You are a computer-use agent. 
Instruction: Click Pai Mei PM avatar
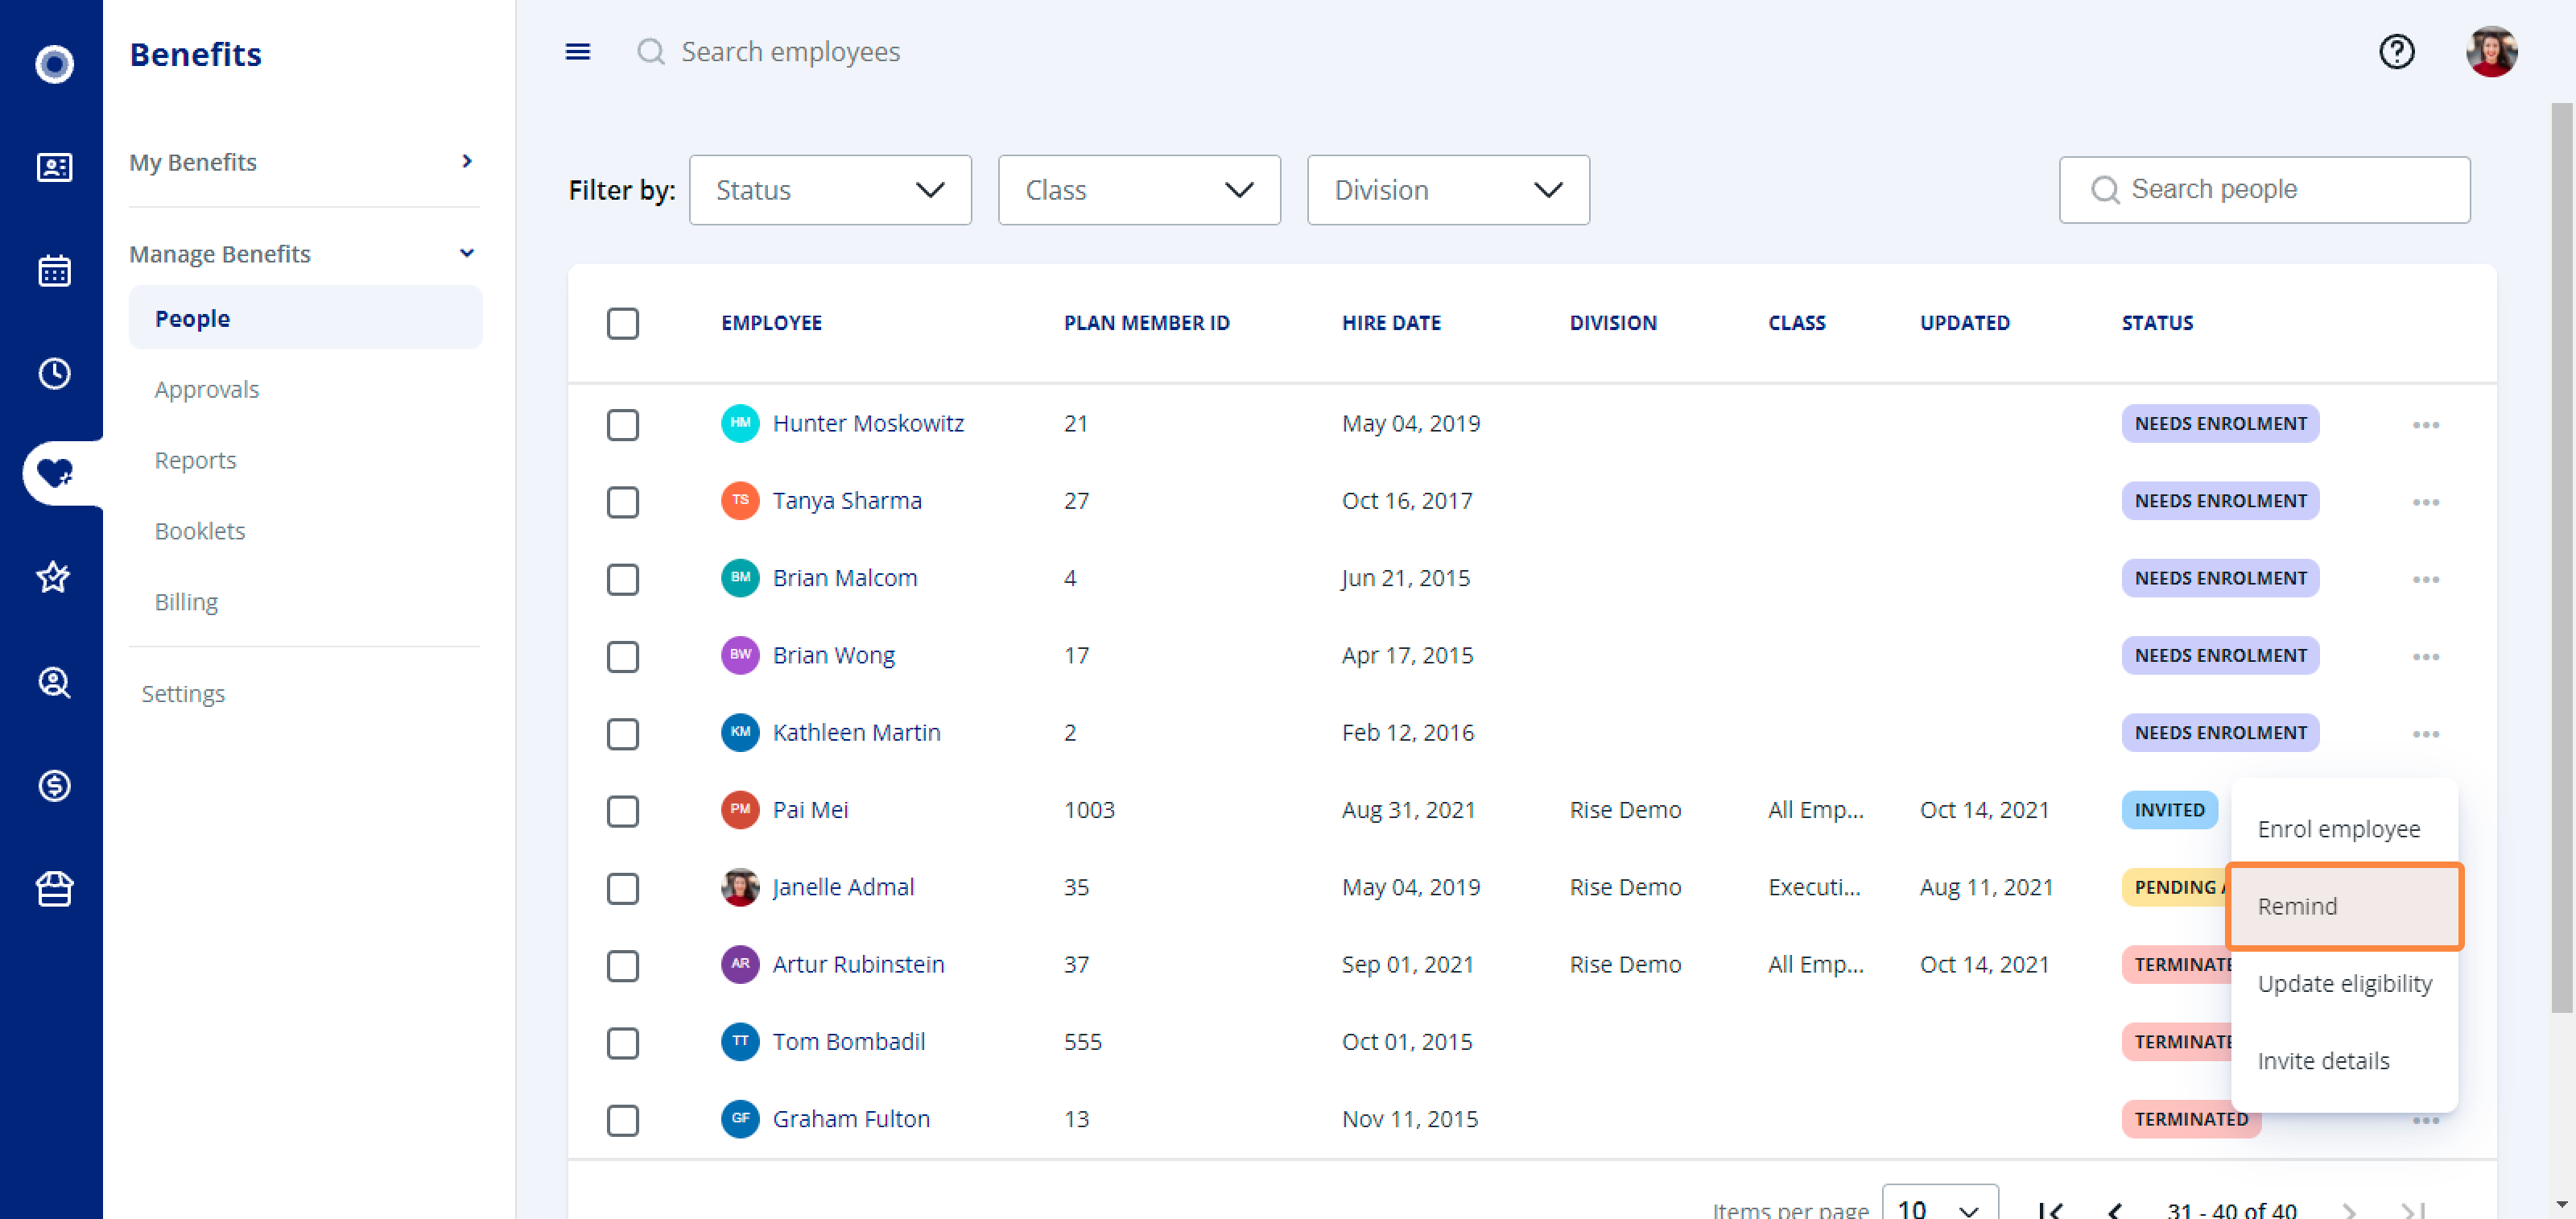(x=740, y=809)
